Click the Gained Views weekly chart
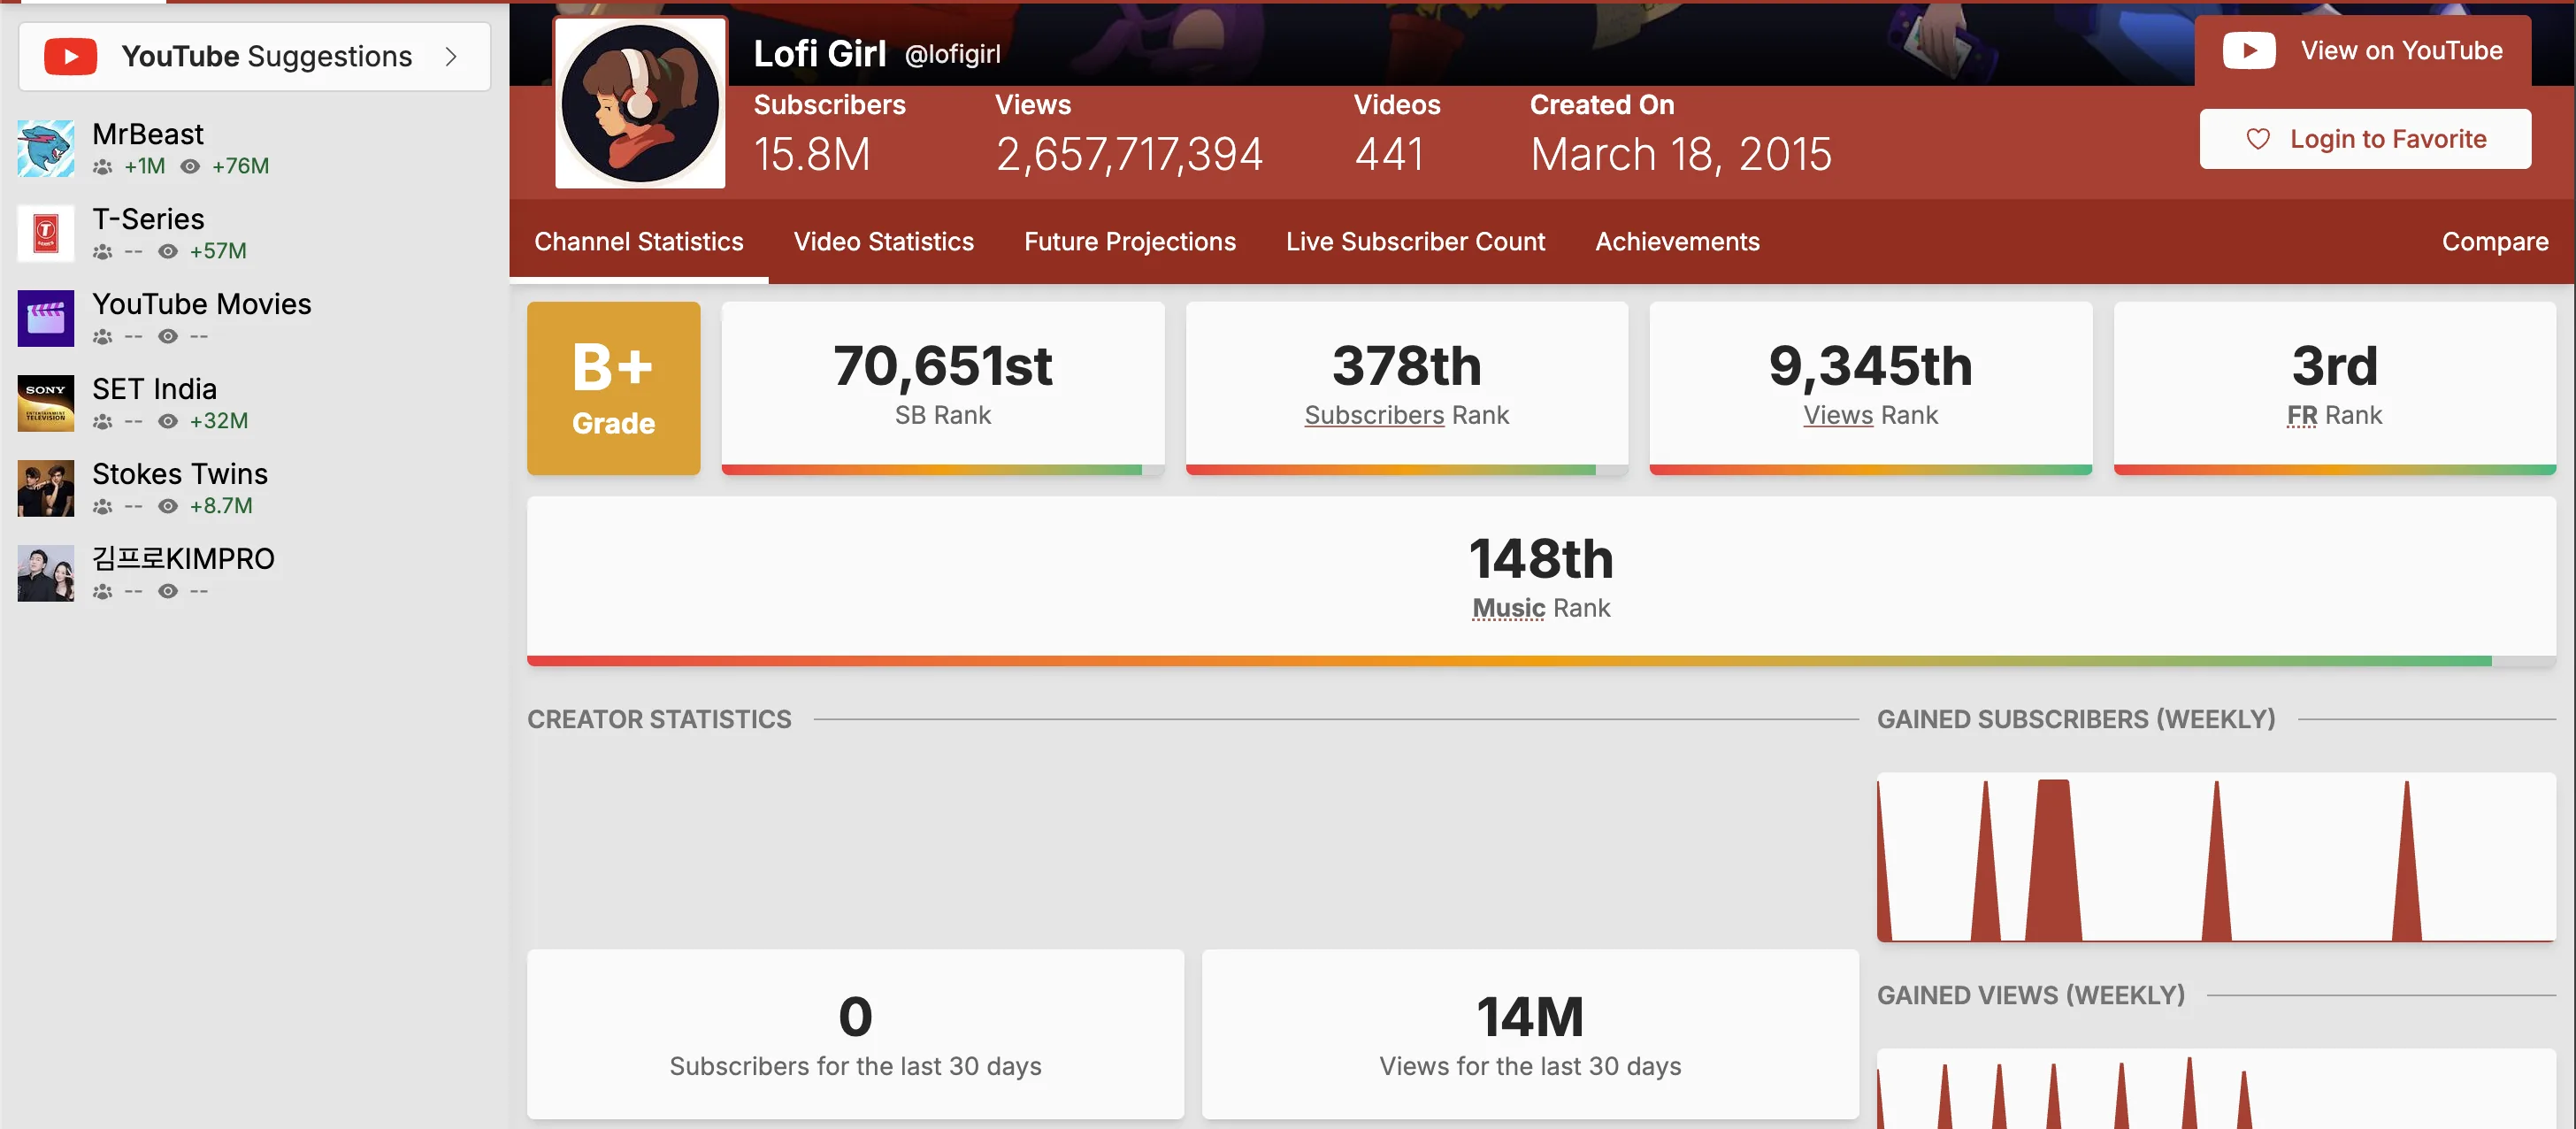This screenshot has height=1129, width=2576. click(2216, 1089)
